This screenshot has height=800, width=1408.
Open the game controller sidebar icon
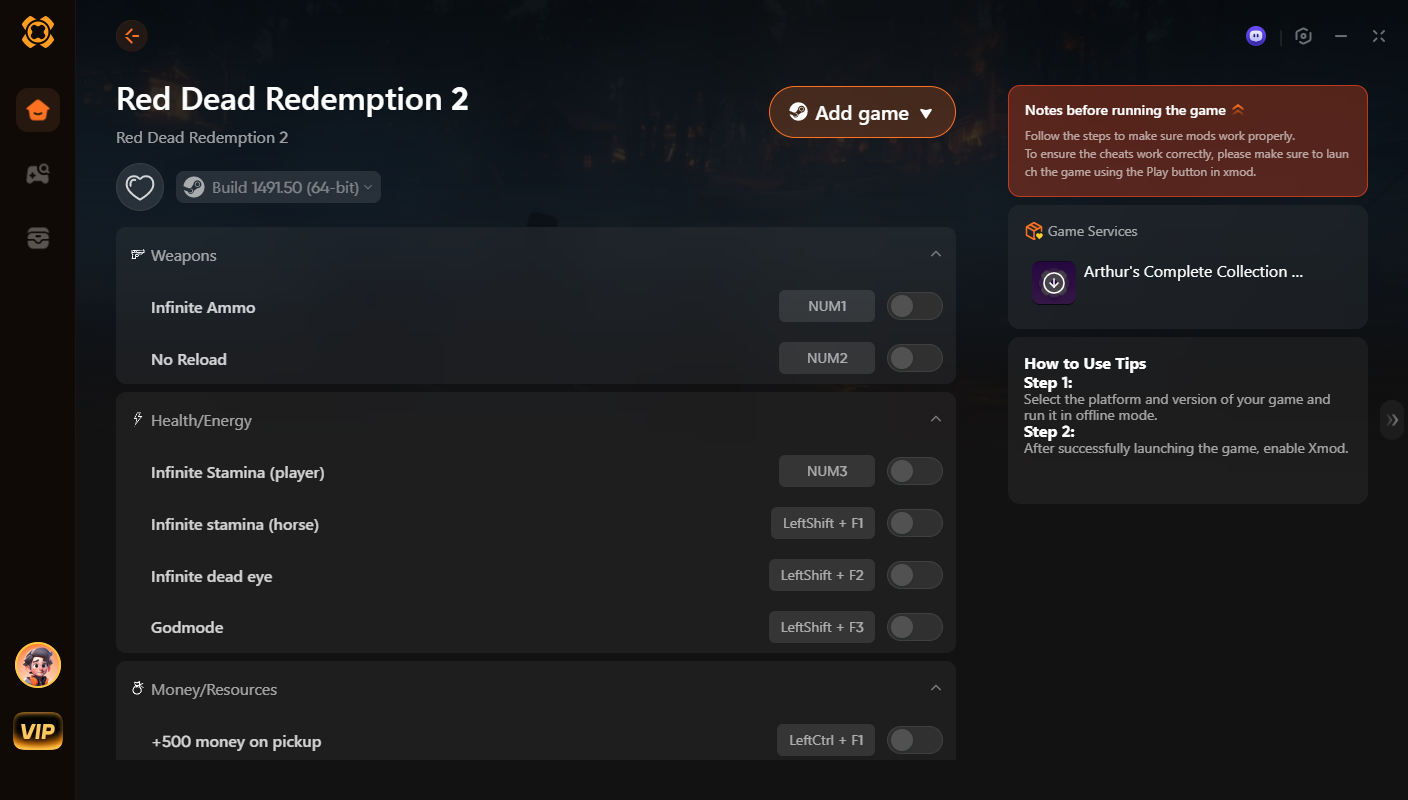coord(38,174)
